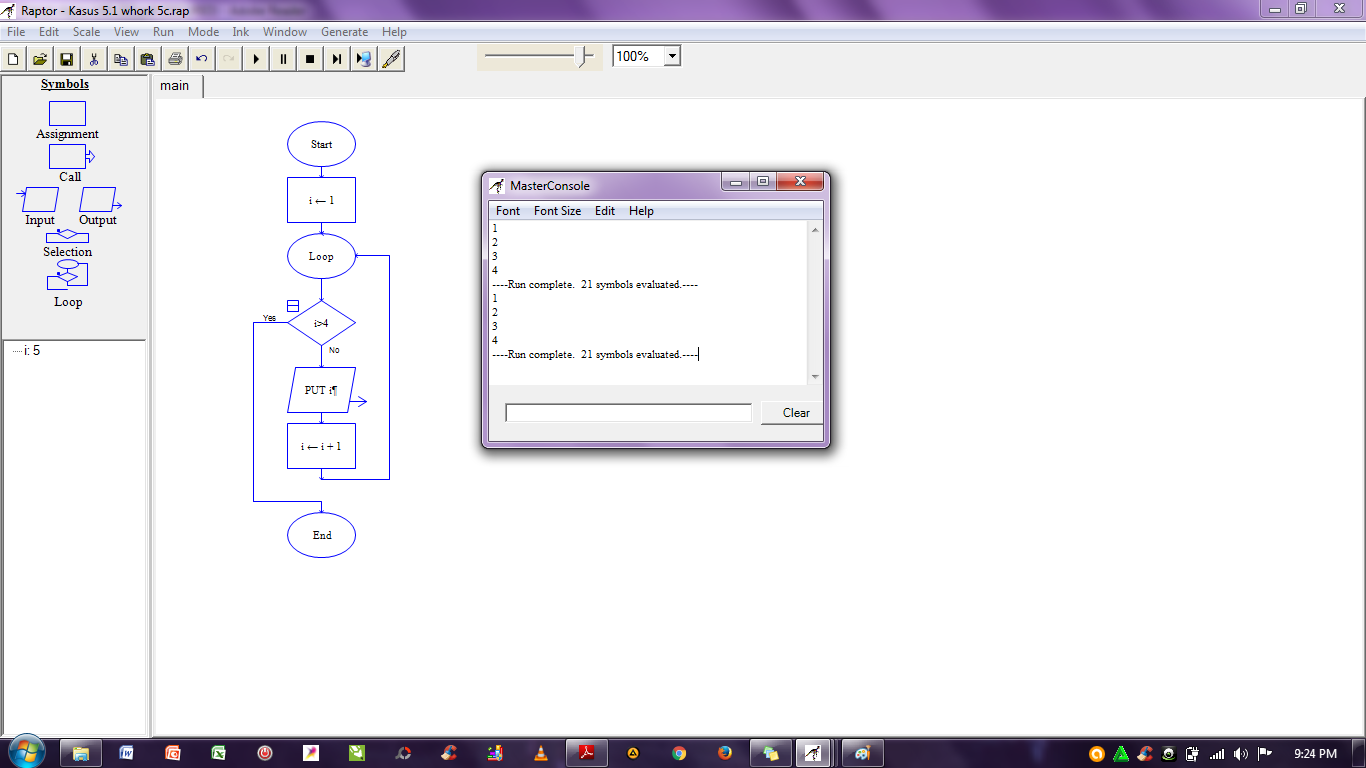
Task: Open Firefox from the taskbar
Action: [x=725, y=753]
